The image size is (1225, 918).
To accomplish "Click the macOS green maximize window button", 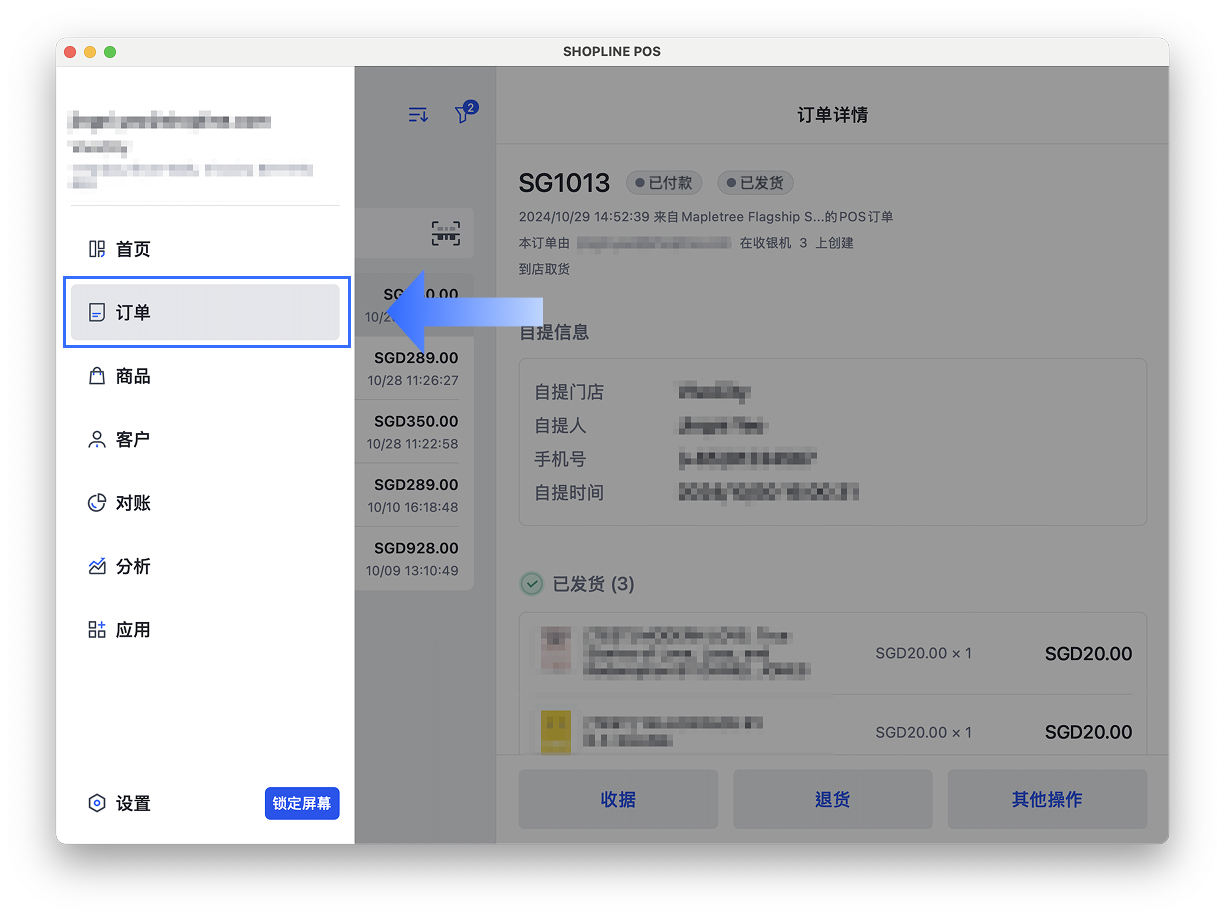I will tap(110, 52).
